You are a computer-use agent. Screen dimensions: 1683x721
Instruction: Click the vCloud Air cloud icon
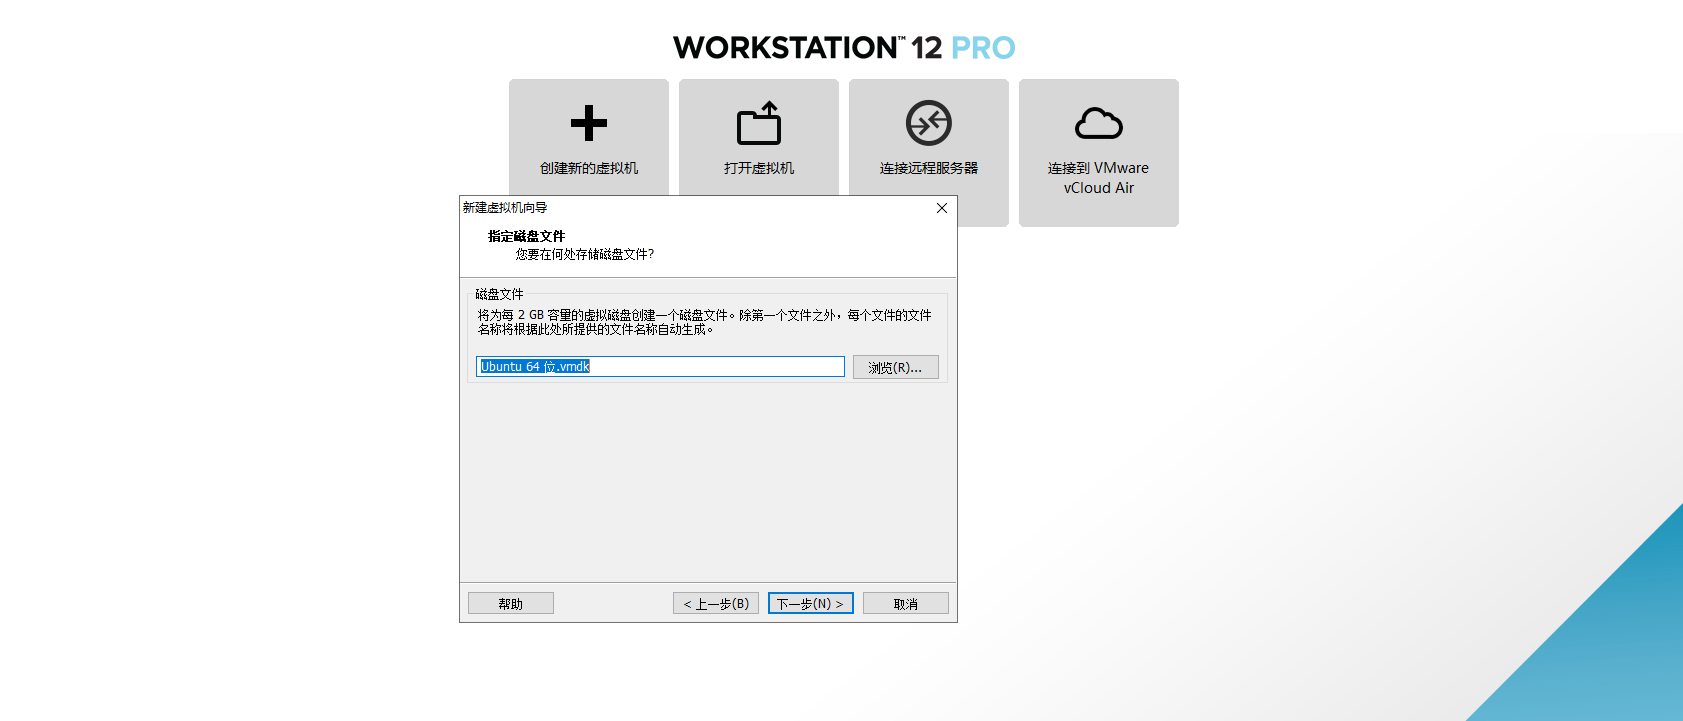pos(1099,123)
